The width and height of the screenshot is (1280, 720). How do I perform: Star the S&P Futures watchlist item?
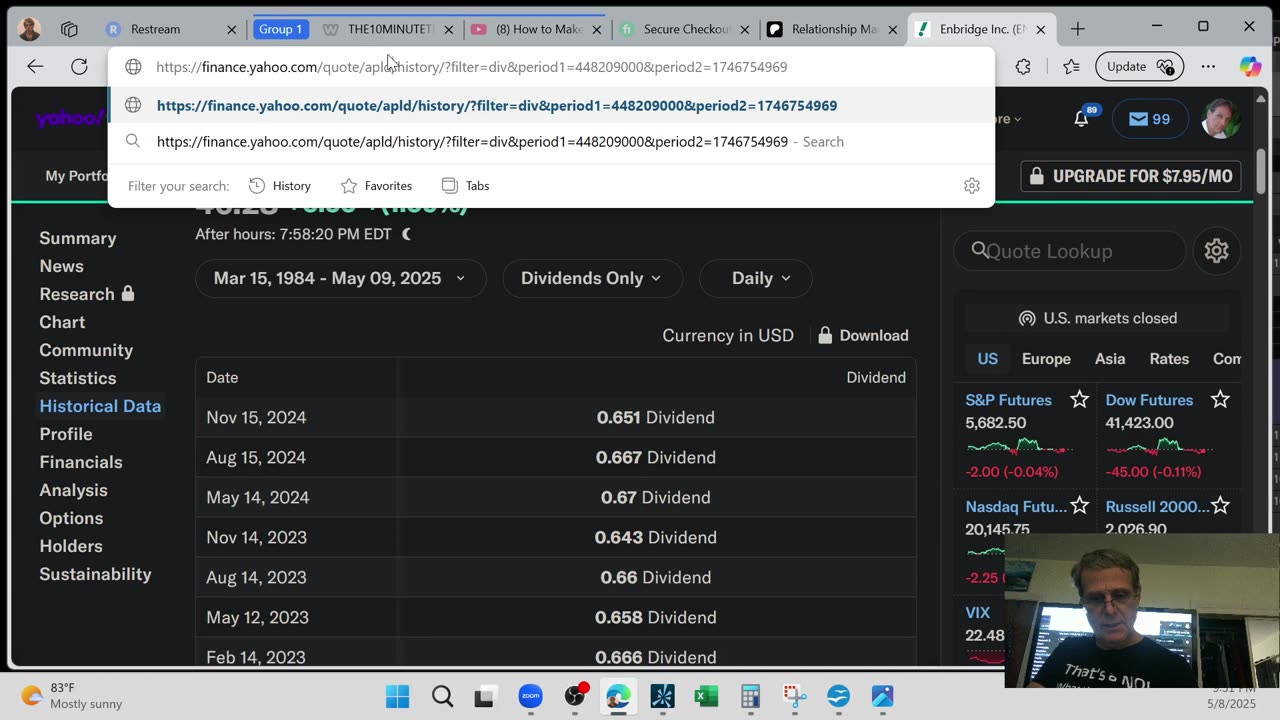click(x=1079, y=400)
